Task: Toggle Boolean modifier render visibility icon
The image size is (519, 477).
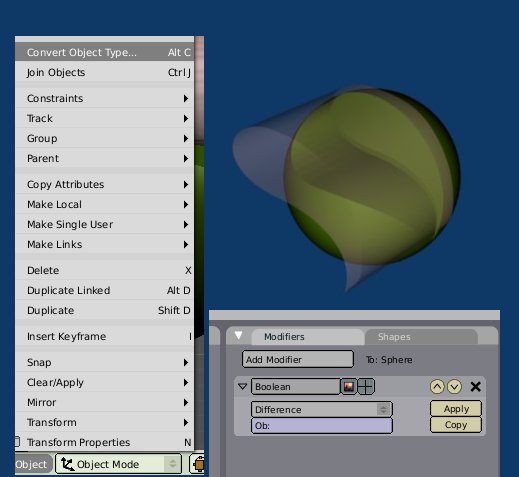Action: click(x=349, y=387)
